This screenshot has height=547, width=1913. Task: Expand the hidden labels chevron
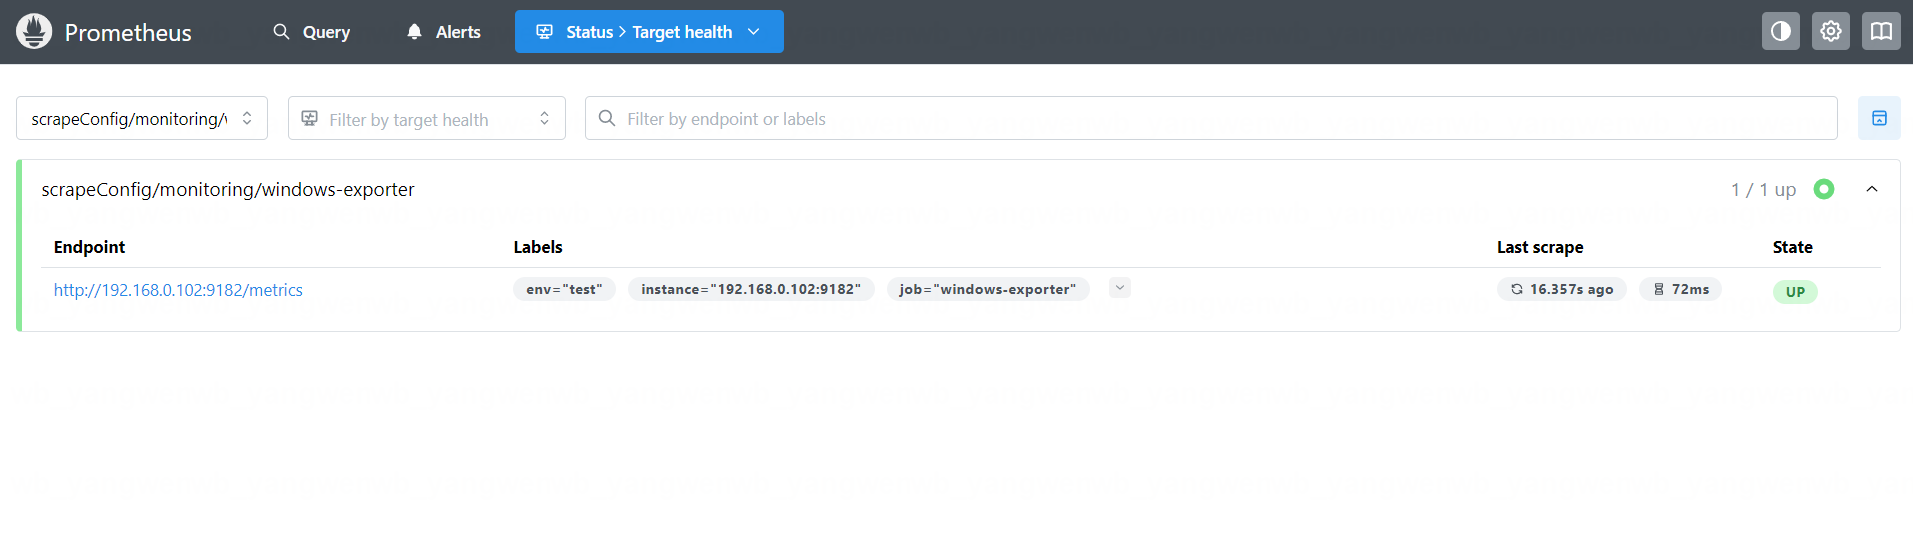[1119, 288]
